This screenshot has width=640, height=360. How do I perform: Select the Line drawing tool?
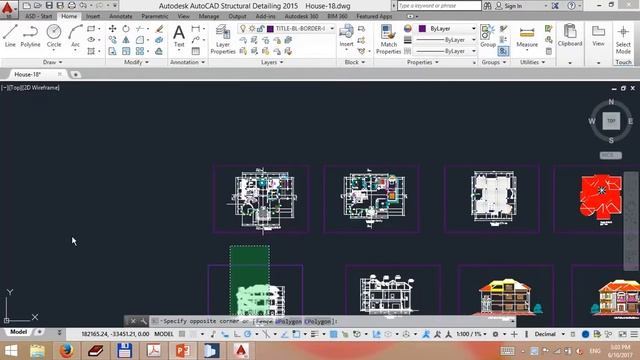[10, 36]
